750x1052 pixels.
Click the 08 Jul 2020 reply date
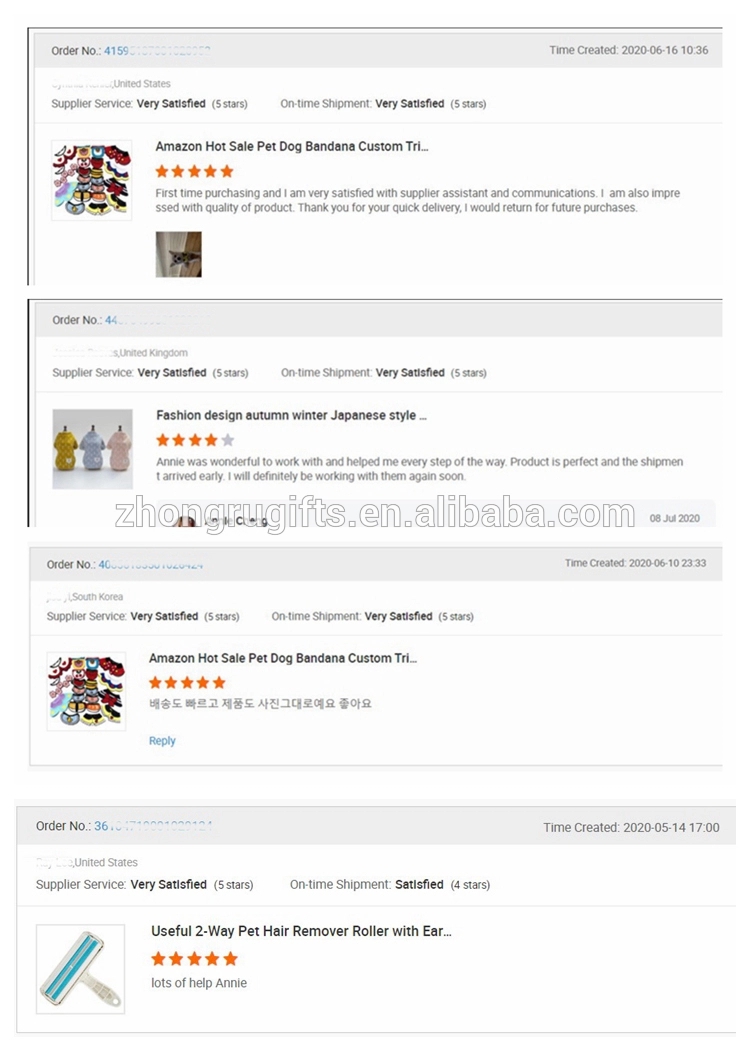(x=674, y=518)
